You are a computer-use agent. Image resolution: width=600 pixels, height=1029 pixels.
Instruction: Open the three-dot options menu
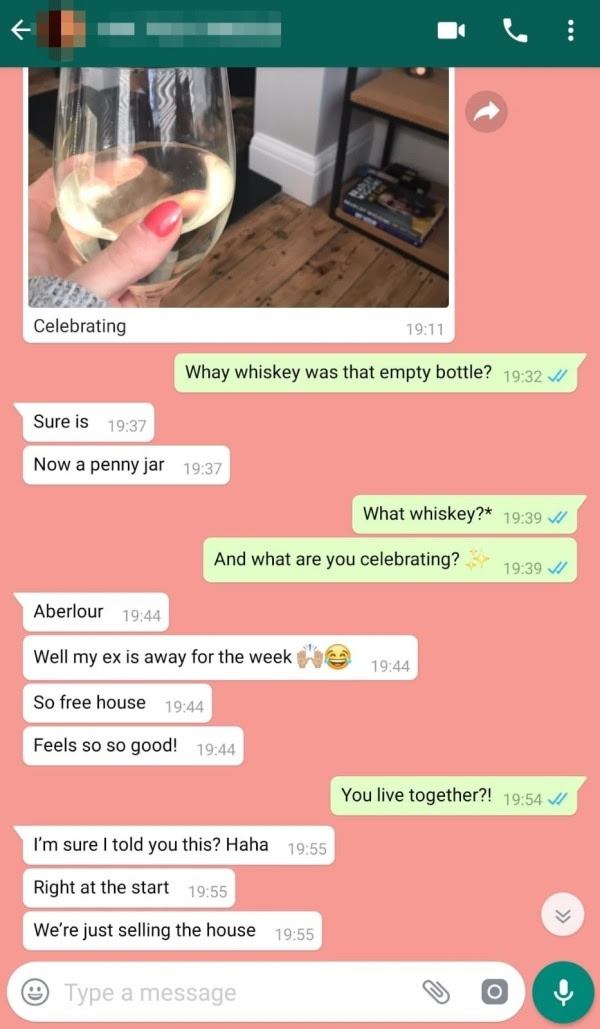570,30
